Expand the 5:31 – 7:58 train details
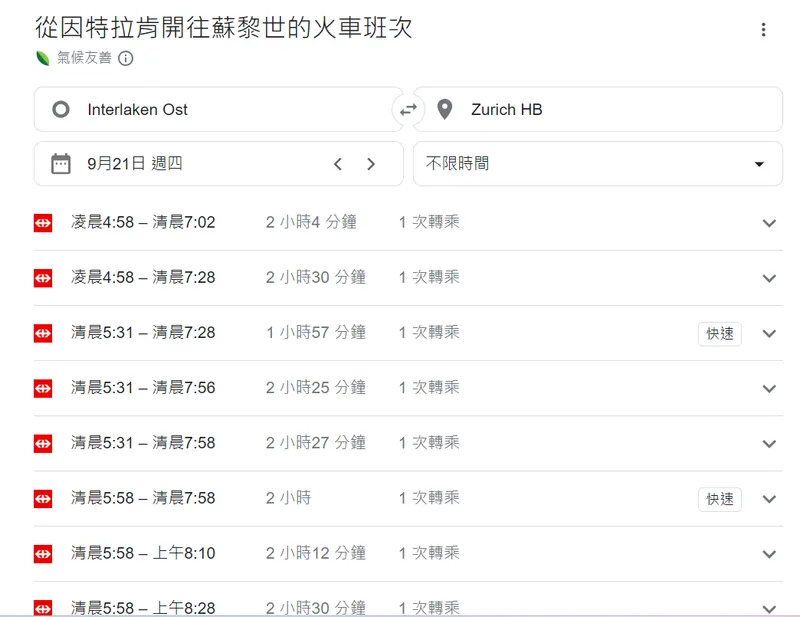Image resolution: width=800 pixels, height=617 pixels. pyautogui.click(x=769, y=443)
